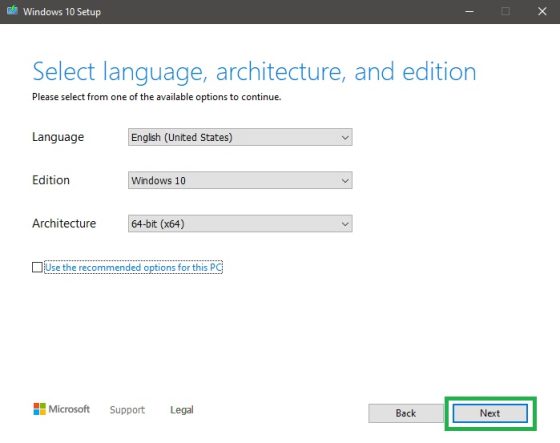Tick the recommended options checkbox
The width and height of the screenshot is (560, 443).
[37, 267]
